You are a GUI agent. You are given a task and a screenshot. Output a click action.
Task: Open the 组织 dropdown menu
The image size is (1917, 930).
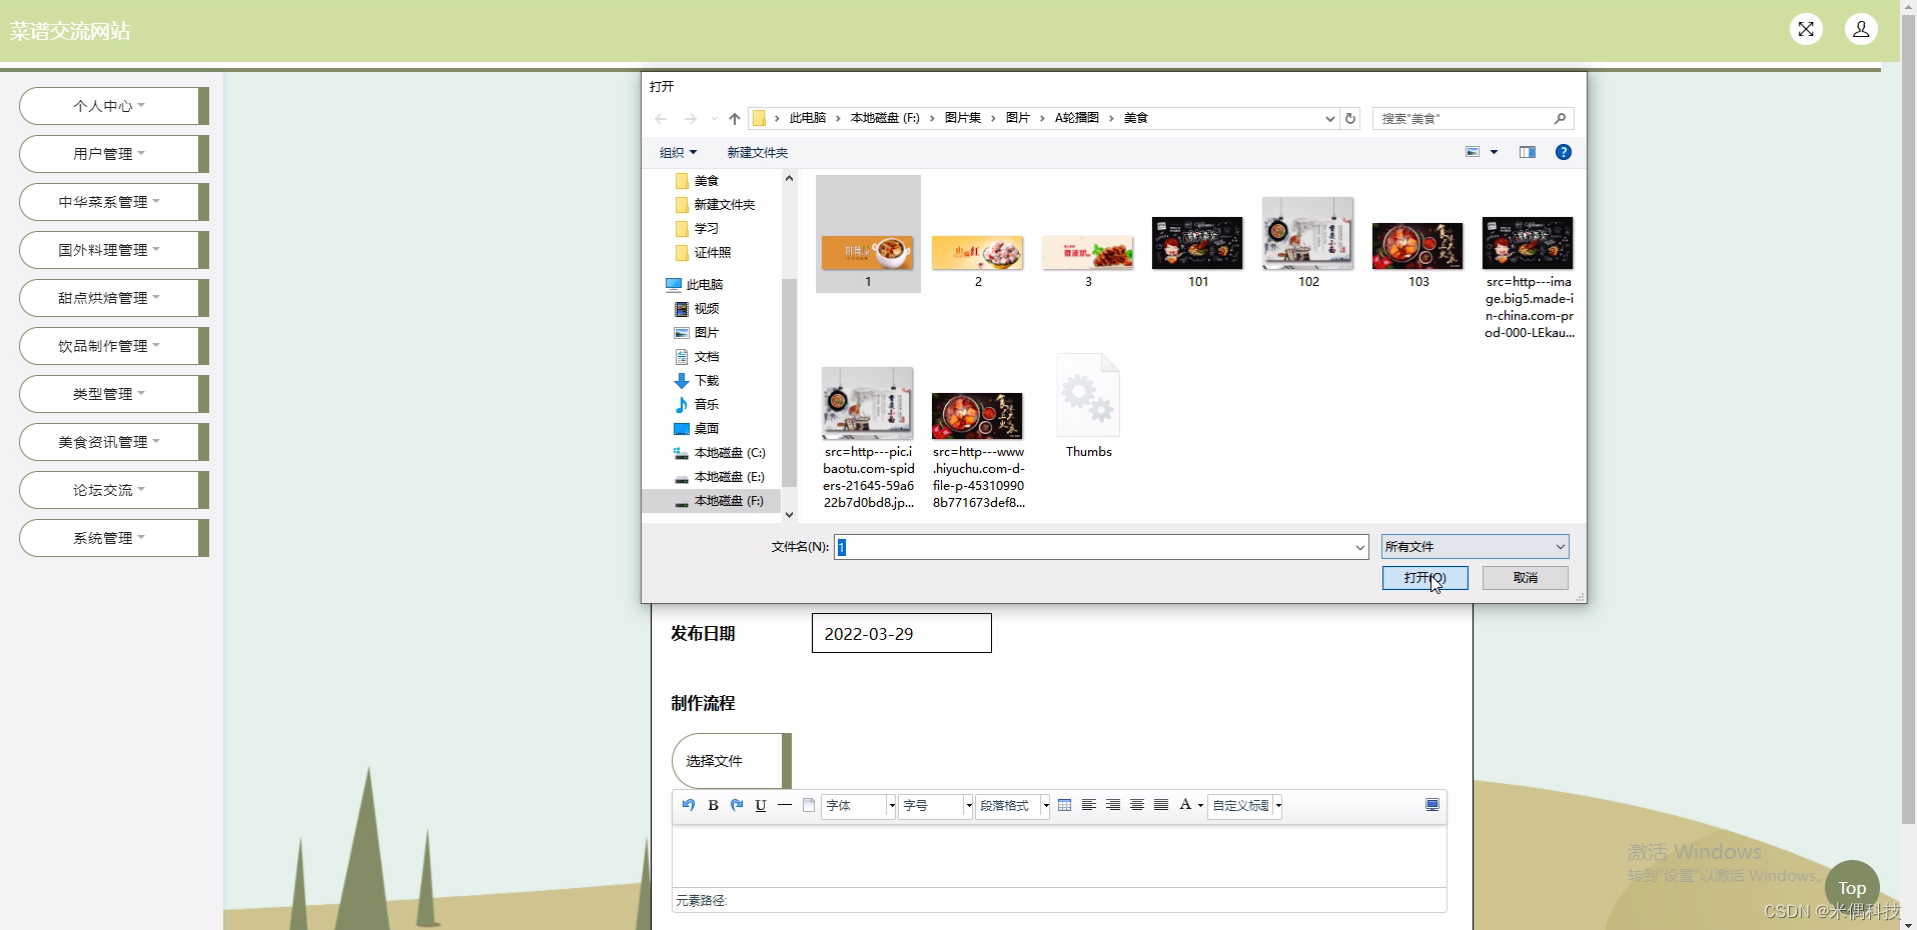click(x=678, y=152)
